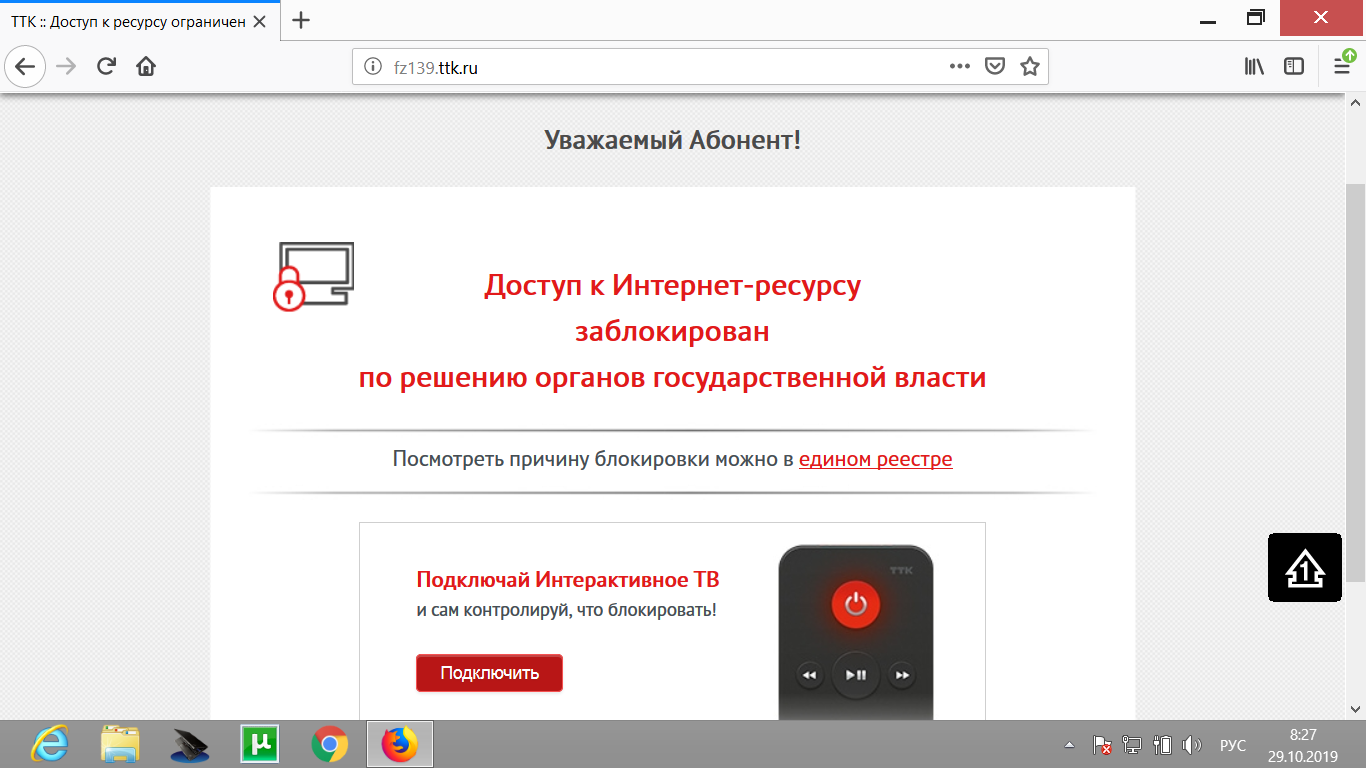Show site information for fz139.ttk.ru

click(x=373, y=67)
